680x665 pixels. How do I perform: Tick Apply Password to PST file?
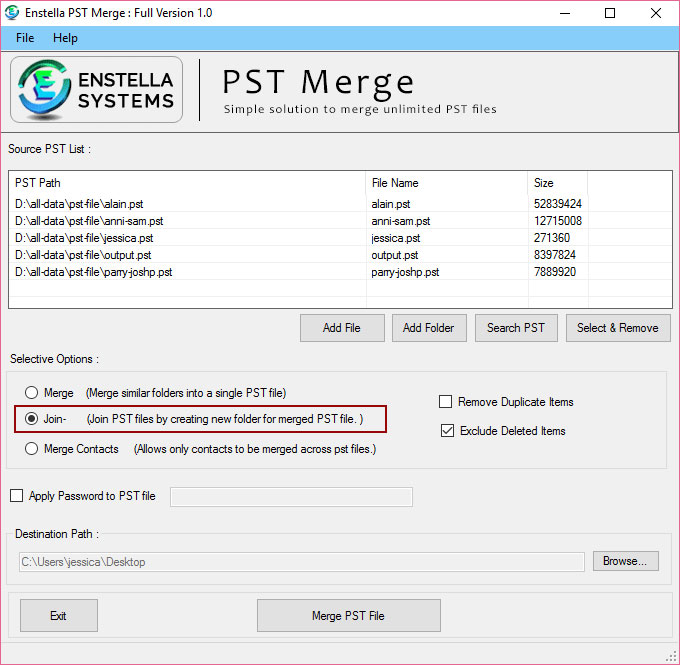pos(16,496)
